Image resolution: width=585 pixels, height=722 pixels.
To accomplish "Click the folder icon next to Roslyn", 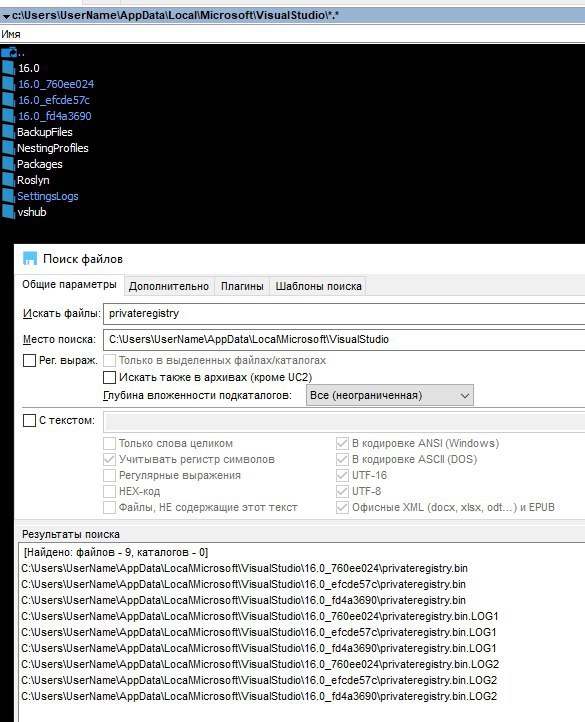I will [x=8, y=180].
